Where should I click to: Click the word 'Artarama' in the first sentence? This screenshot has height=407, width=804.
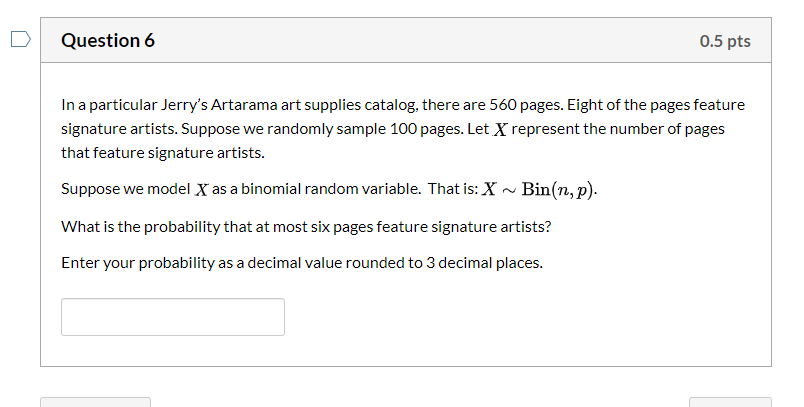[245, 105]
